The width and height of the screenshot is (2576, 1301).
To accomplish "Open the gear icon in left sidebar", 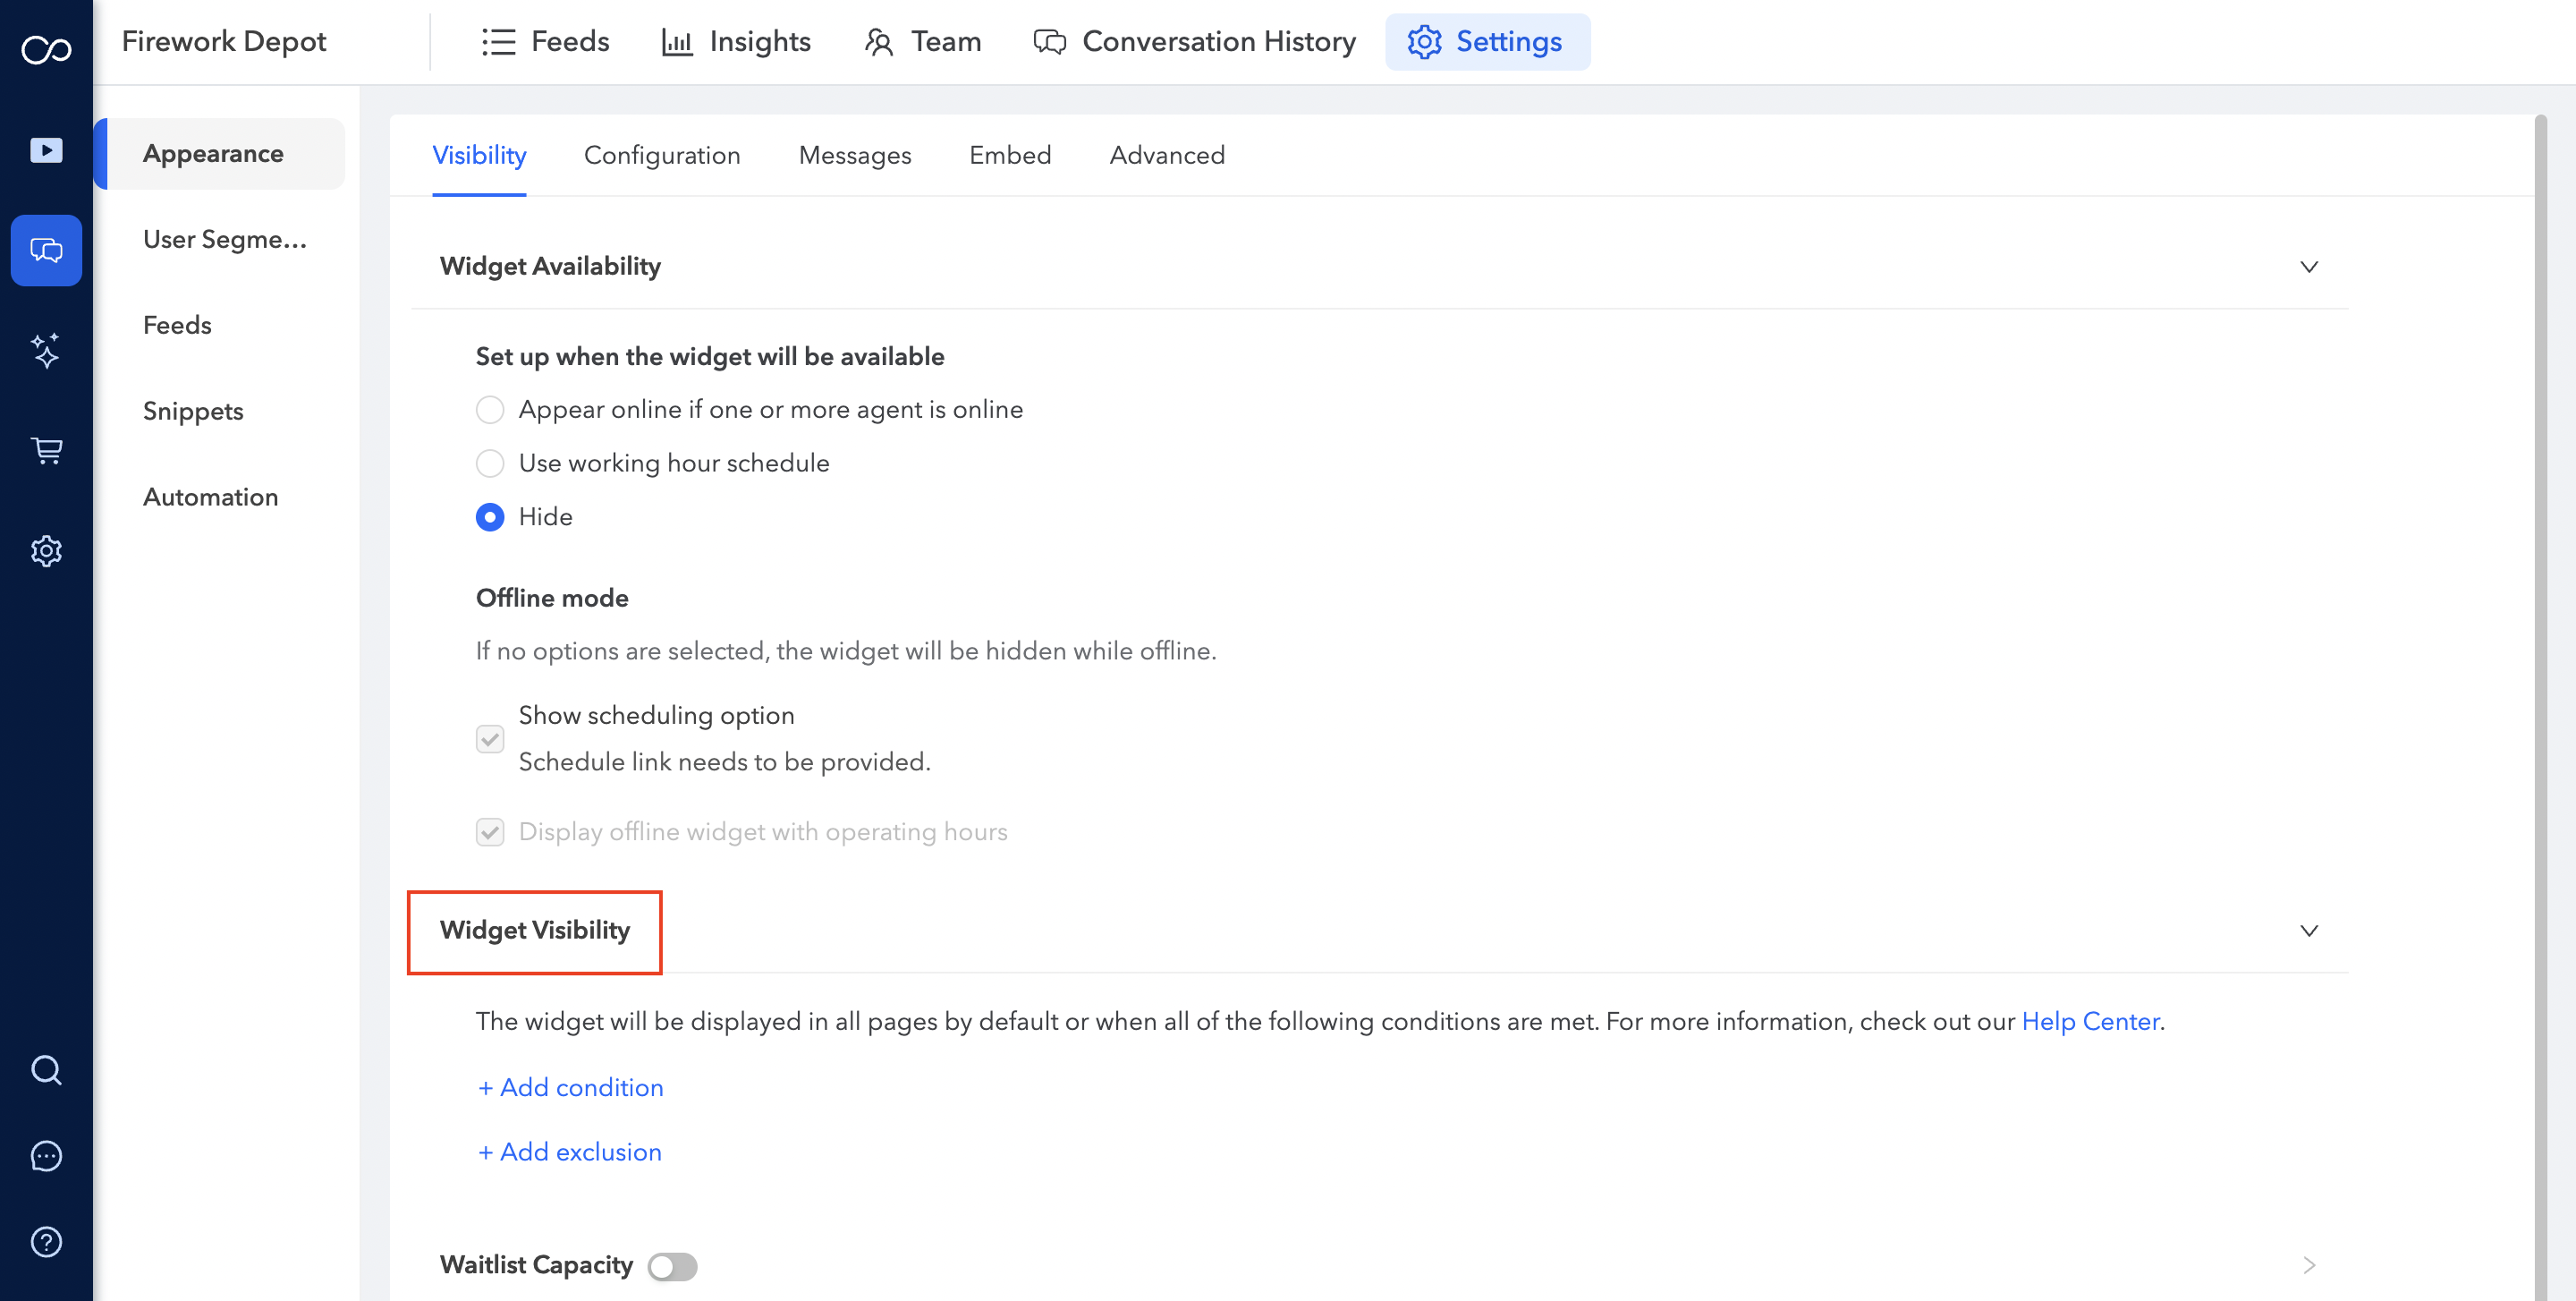I will (46, 551).
